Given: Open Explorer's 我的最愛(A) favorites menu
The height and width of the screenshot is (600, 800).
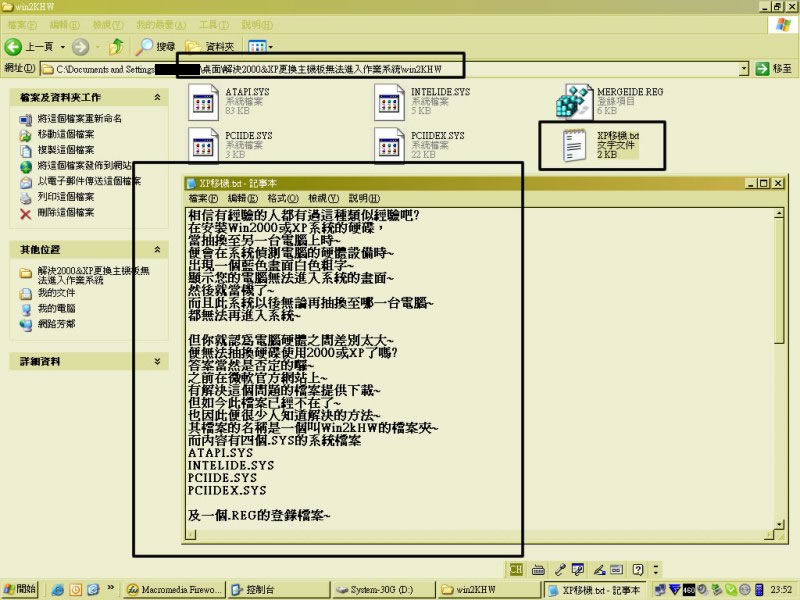Looking at the screenshot, I should [161, 25].
